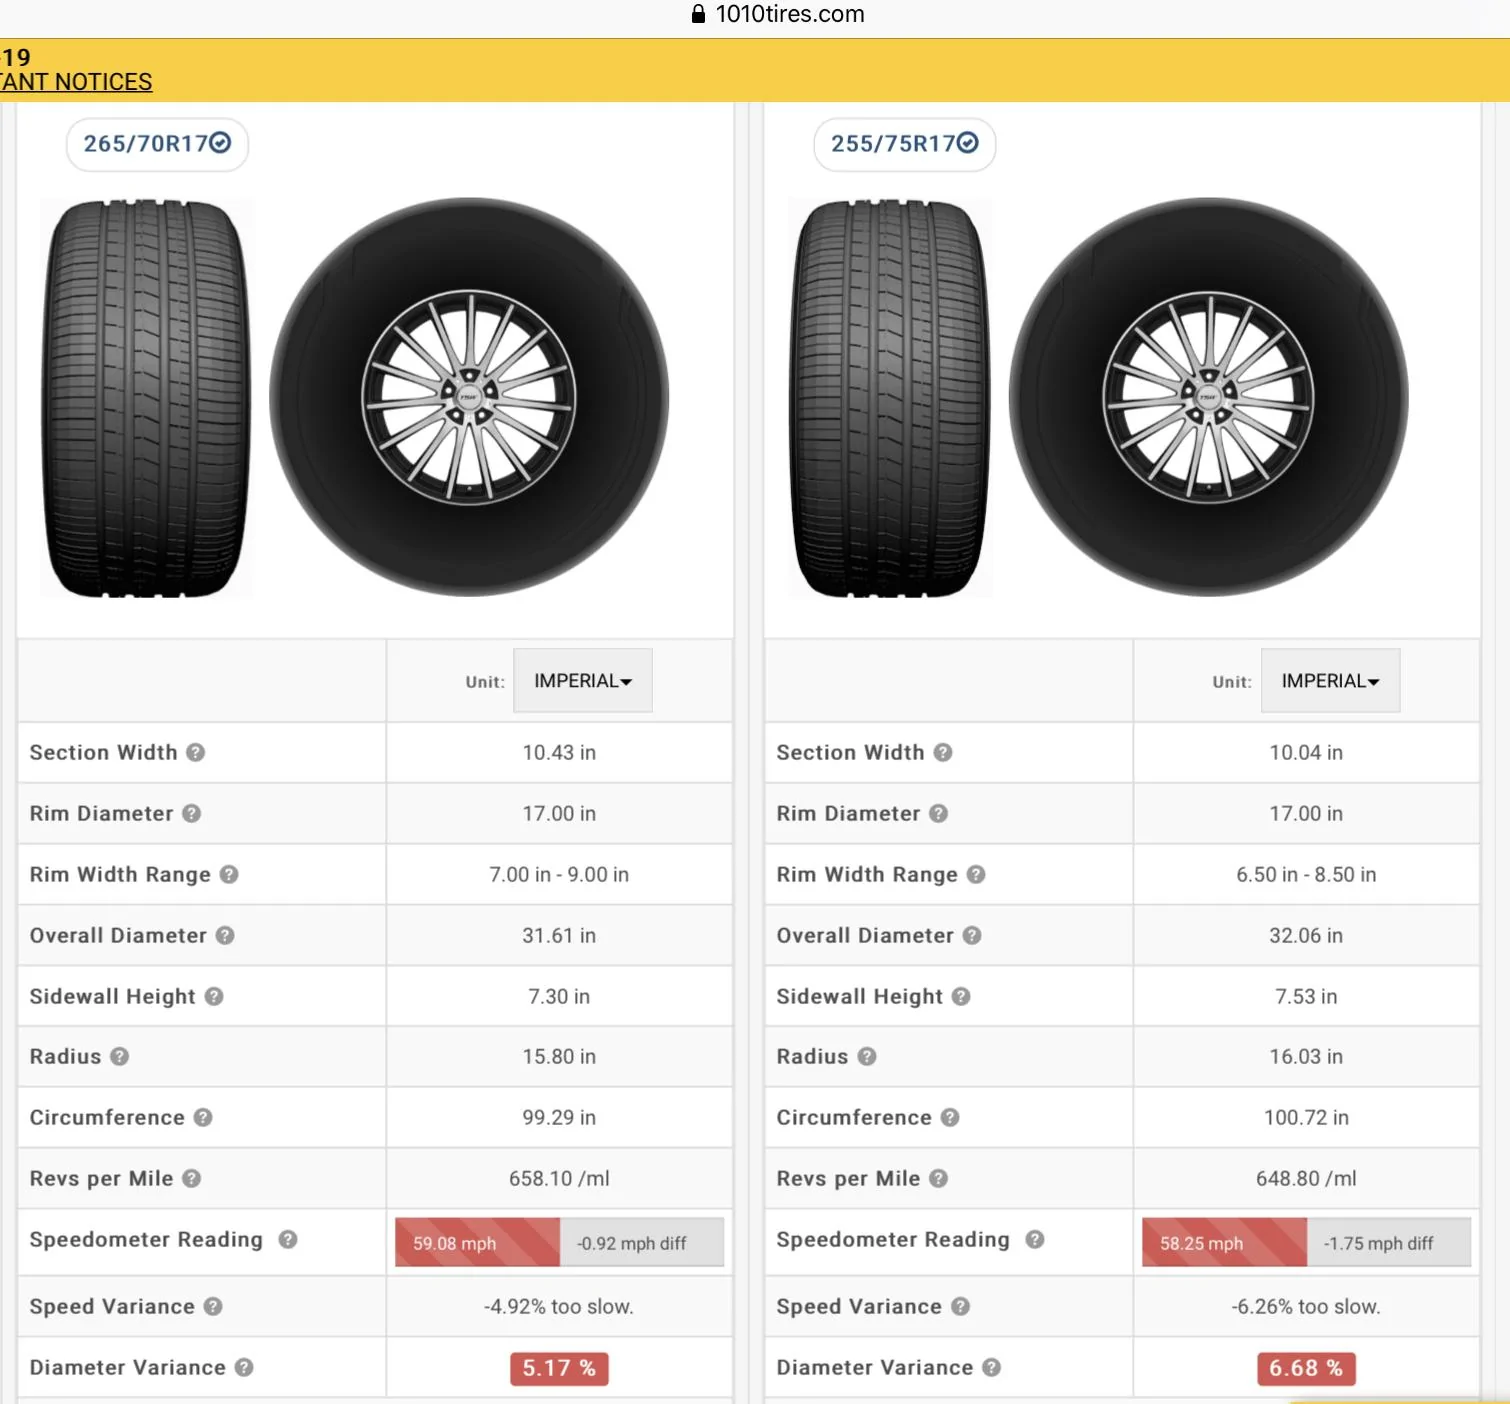Open the left tire IMPERIAL unit dropdown

coord(583,681)
